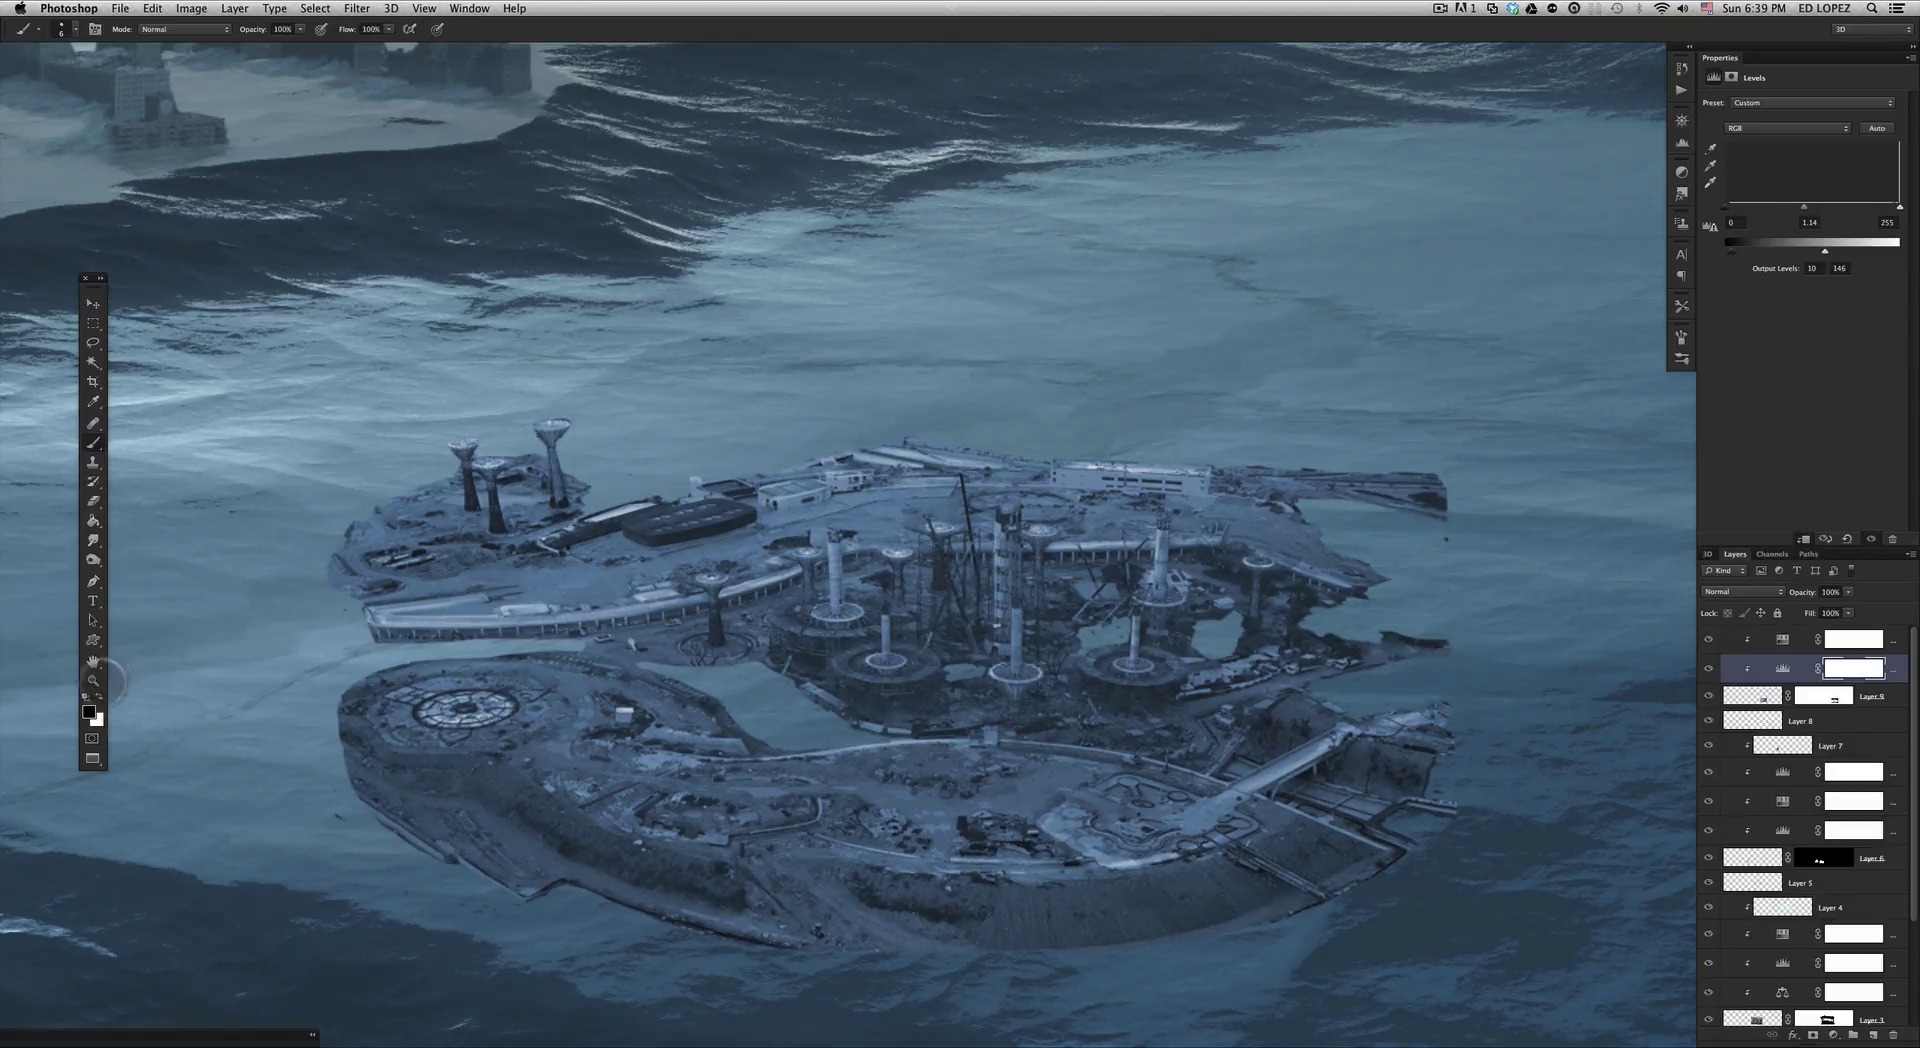
Task: Select the Clone Stamp tool
Action: tap(93, 462)
